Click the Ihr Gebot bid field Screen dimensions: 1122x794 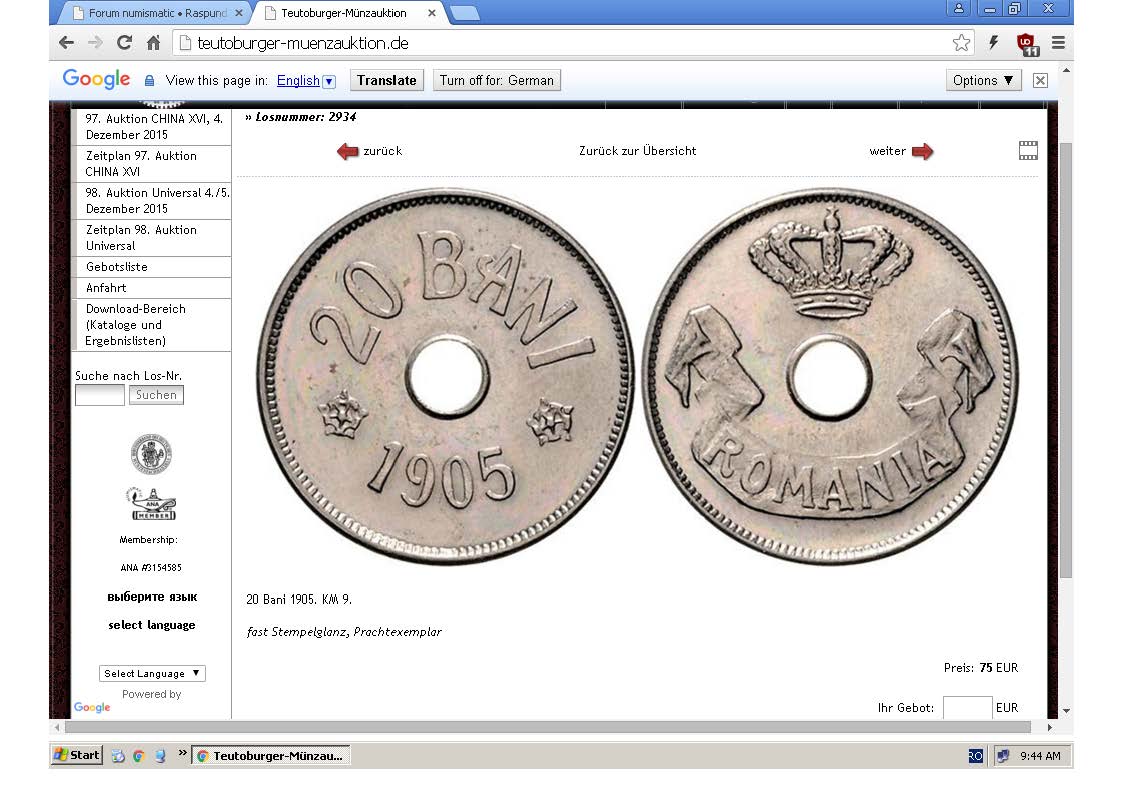click(967, 707)
